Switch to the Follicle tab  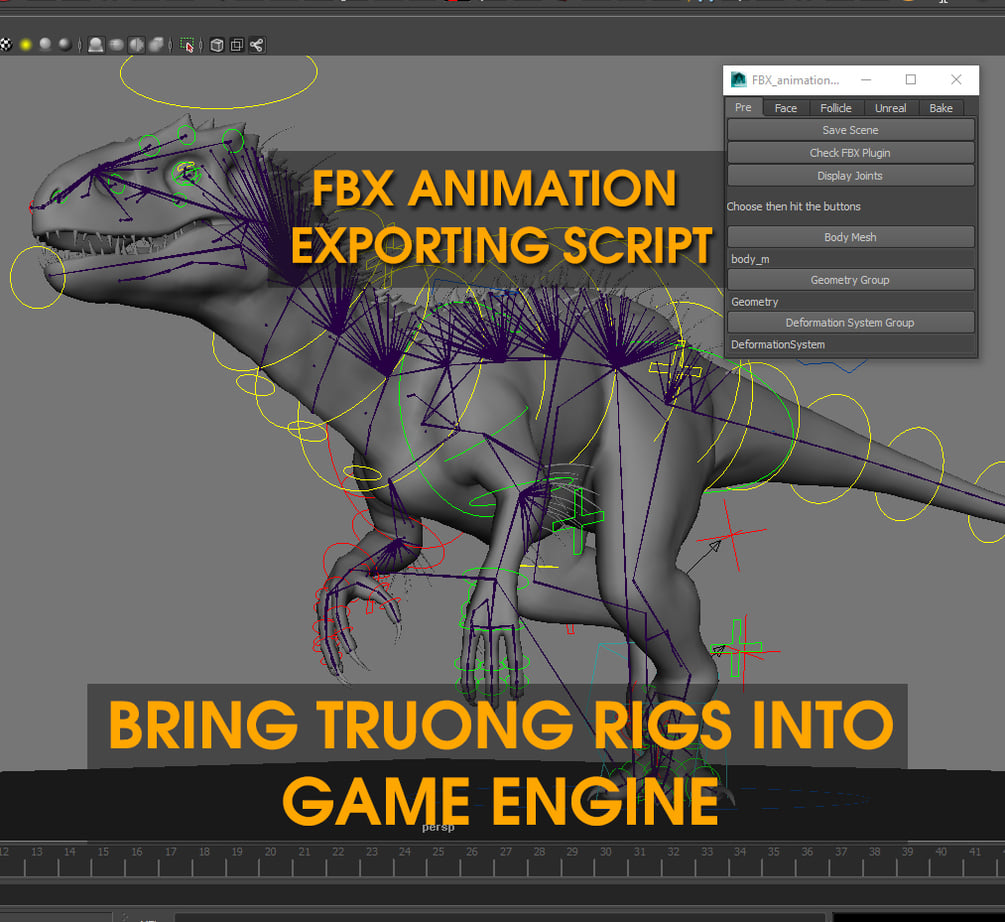point(836,108)
